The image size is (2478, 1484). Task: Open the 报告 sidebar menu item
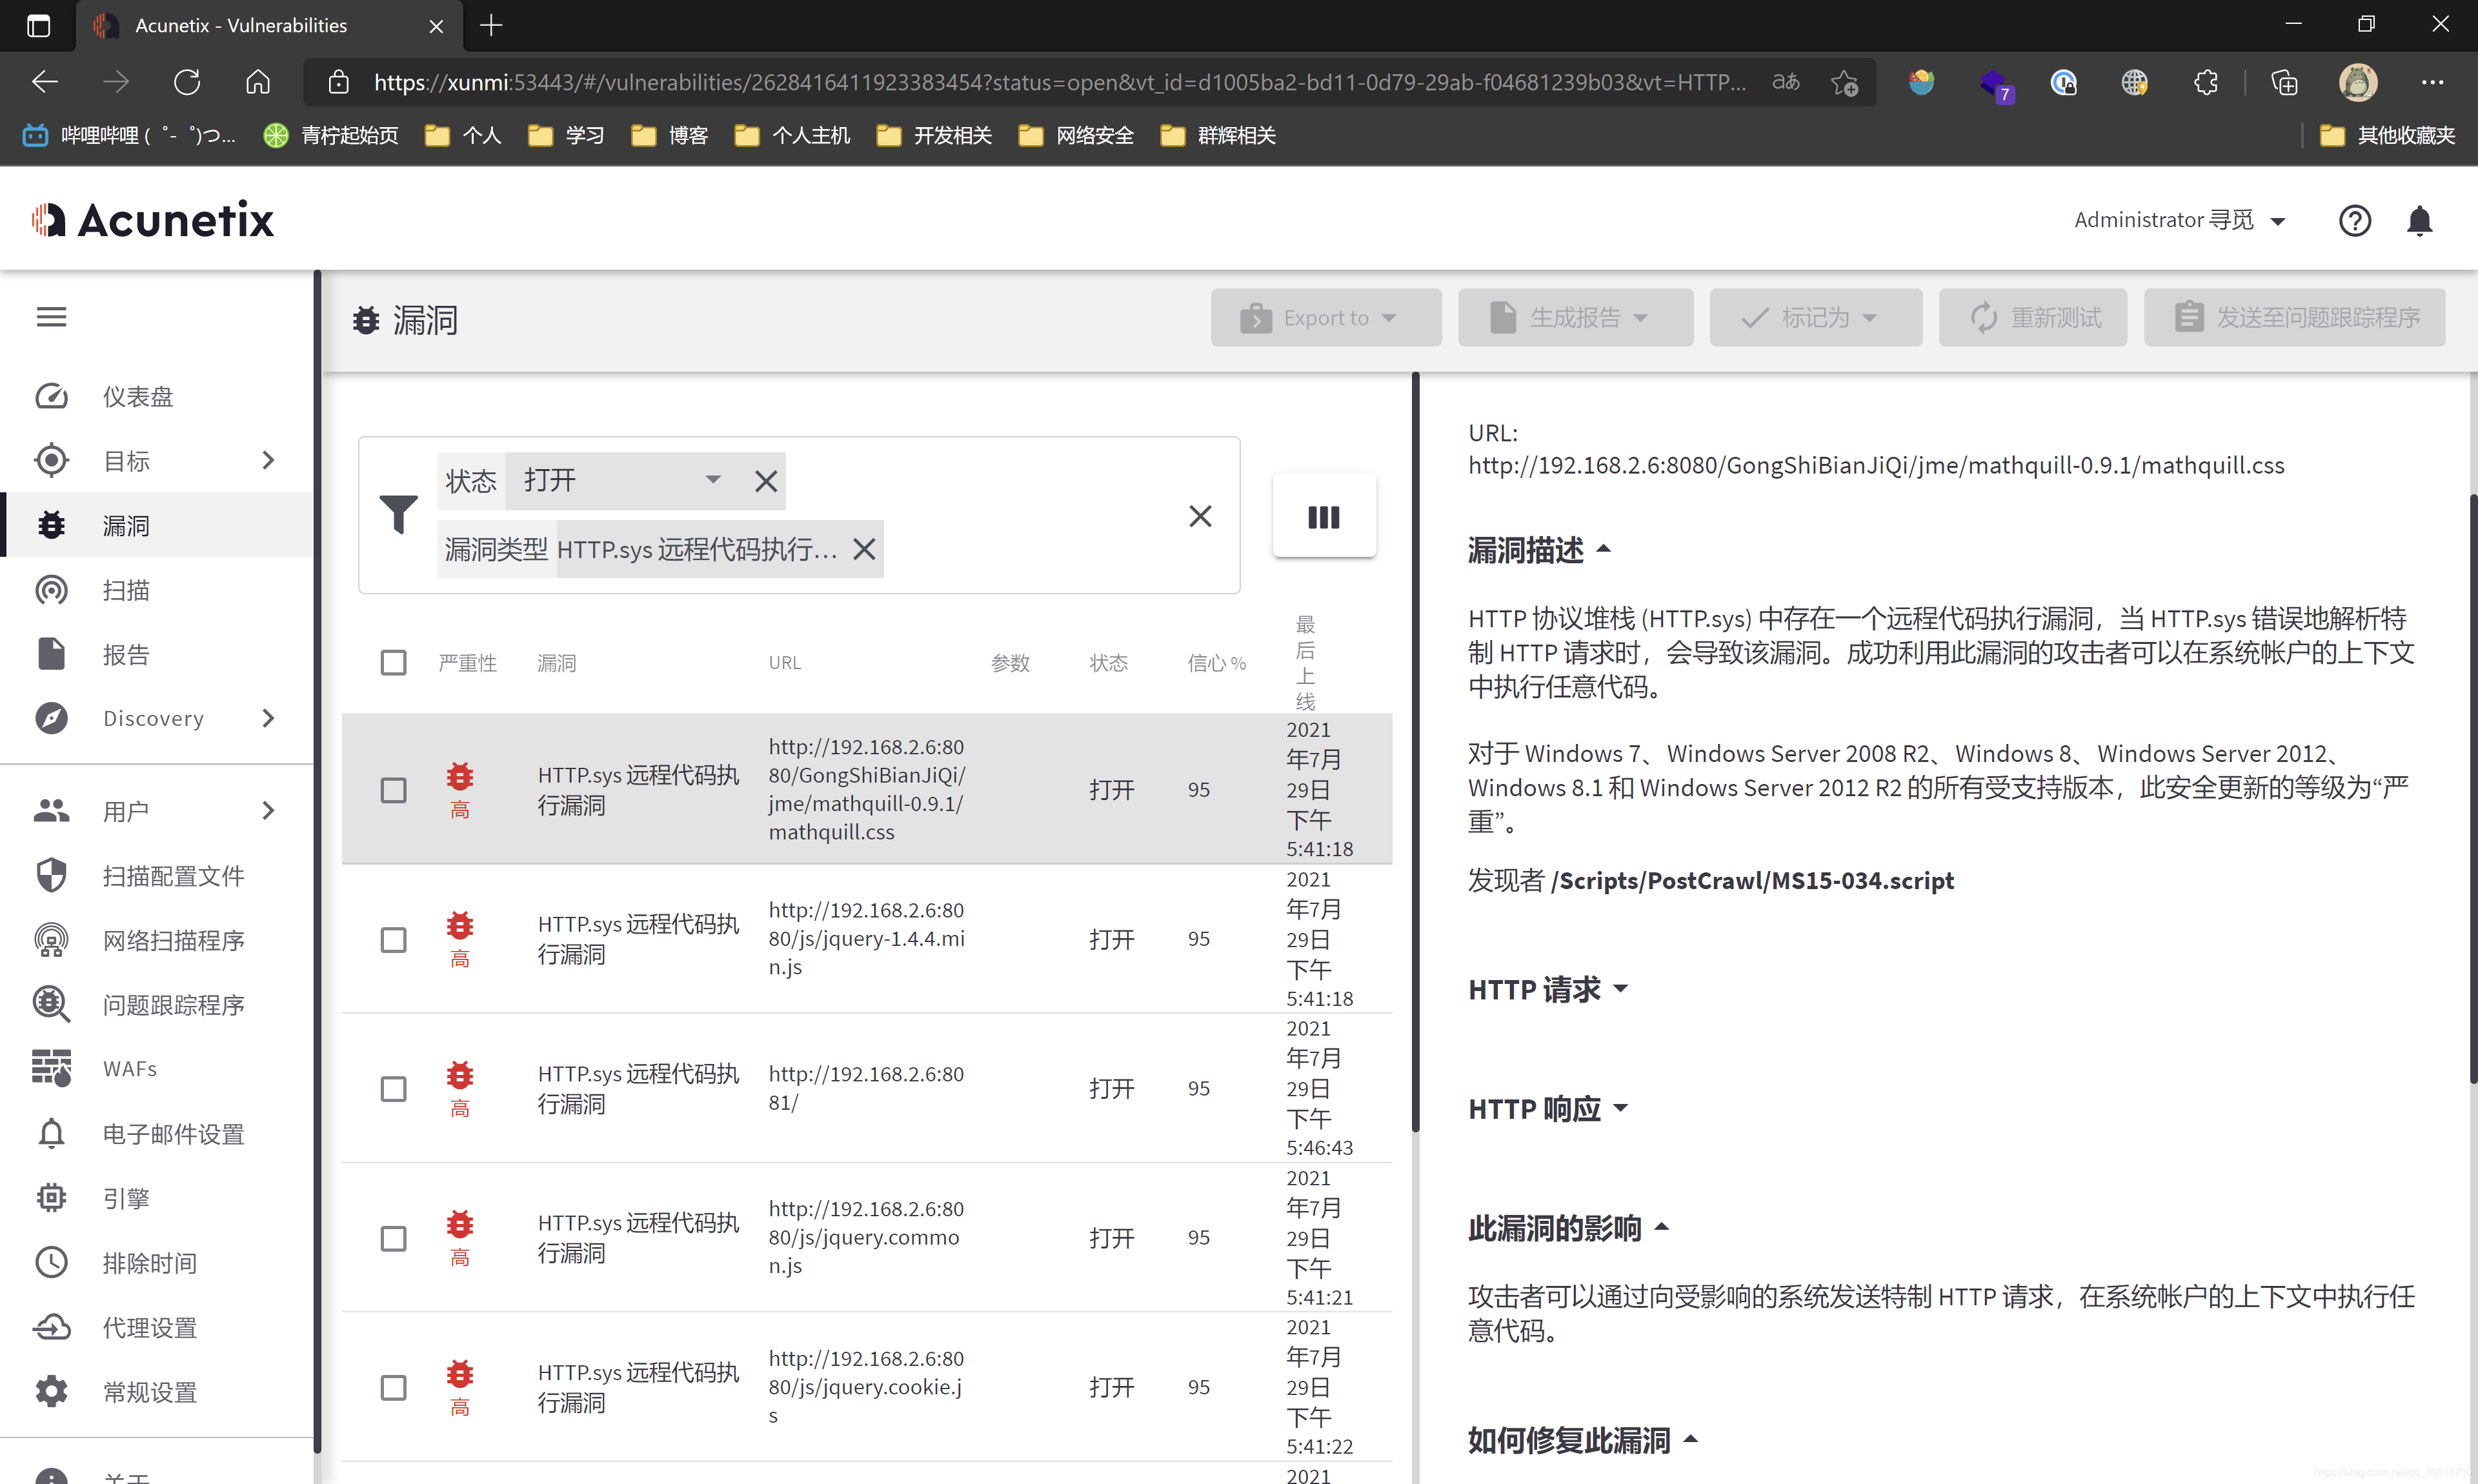point(157,654)
